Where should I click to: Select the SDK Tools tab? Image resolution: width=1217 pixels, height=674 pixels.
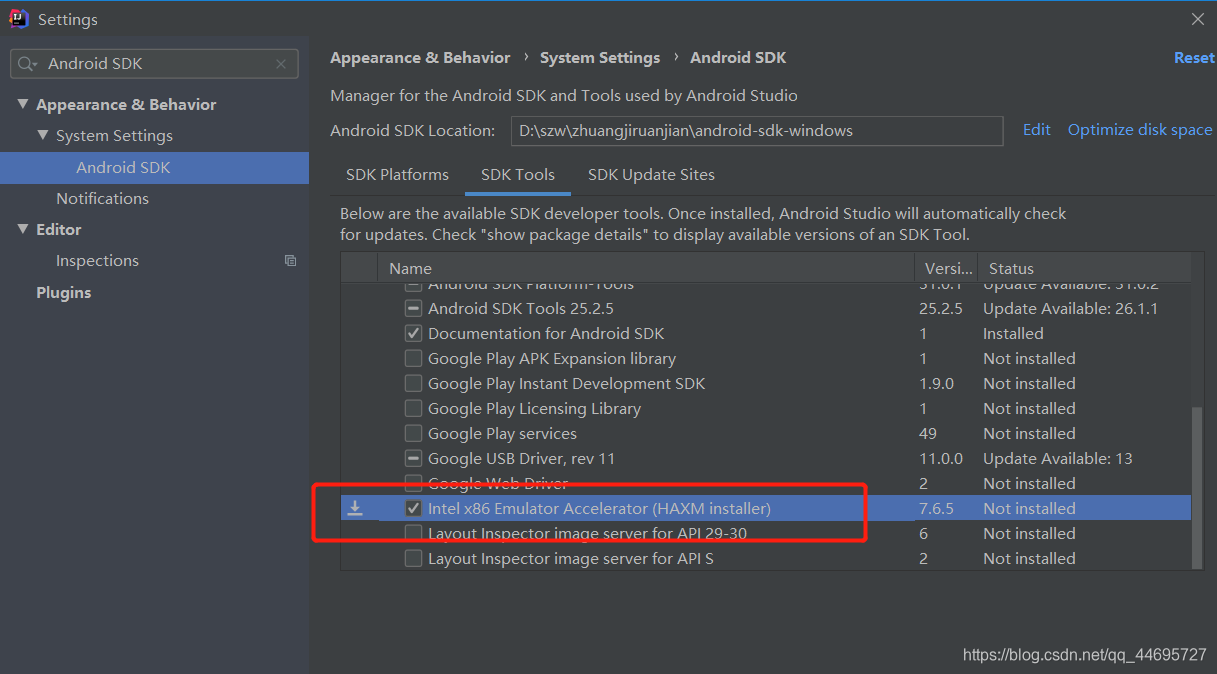click(518, 175)
